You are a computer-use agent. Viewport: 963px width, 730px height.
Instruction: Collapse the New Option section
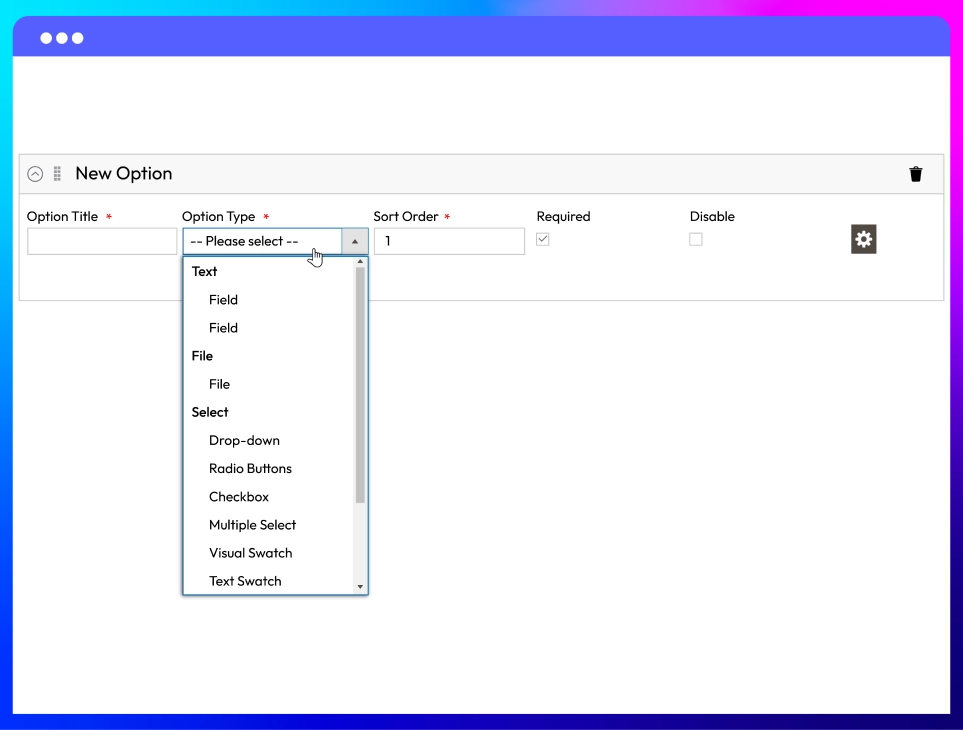(x=33, y=173)
